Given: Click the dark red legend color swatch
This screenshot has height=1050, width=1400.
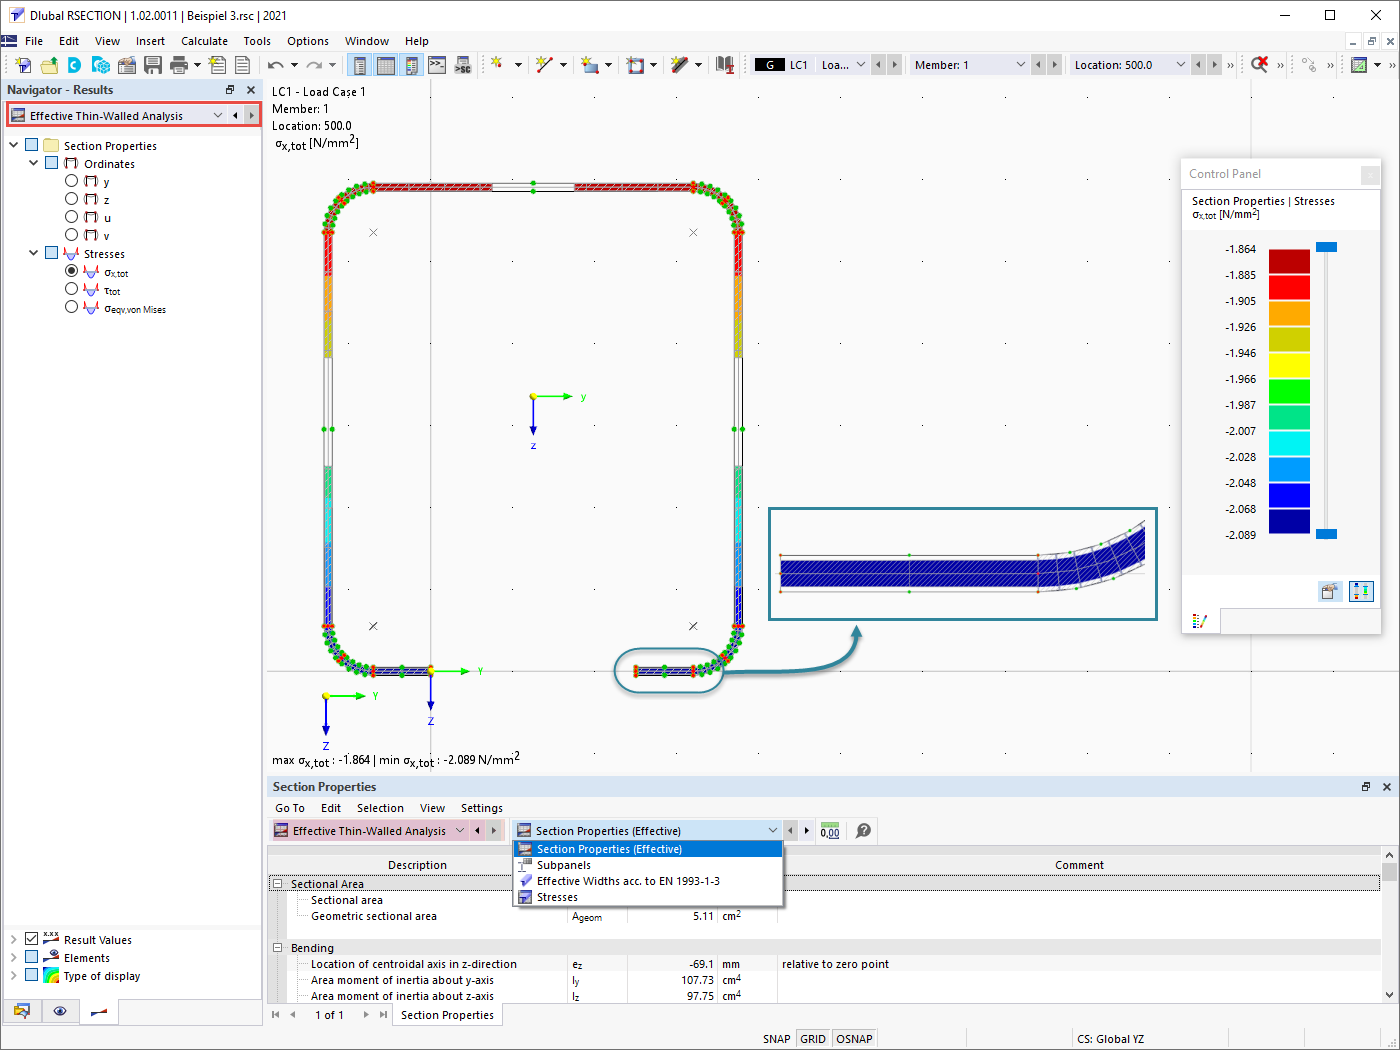Looking at the screenshot, I should point(1289,261).
